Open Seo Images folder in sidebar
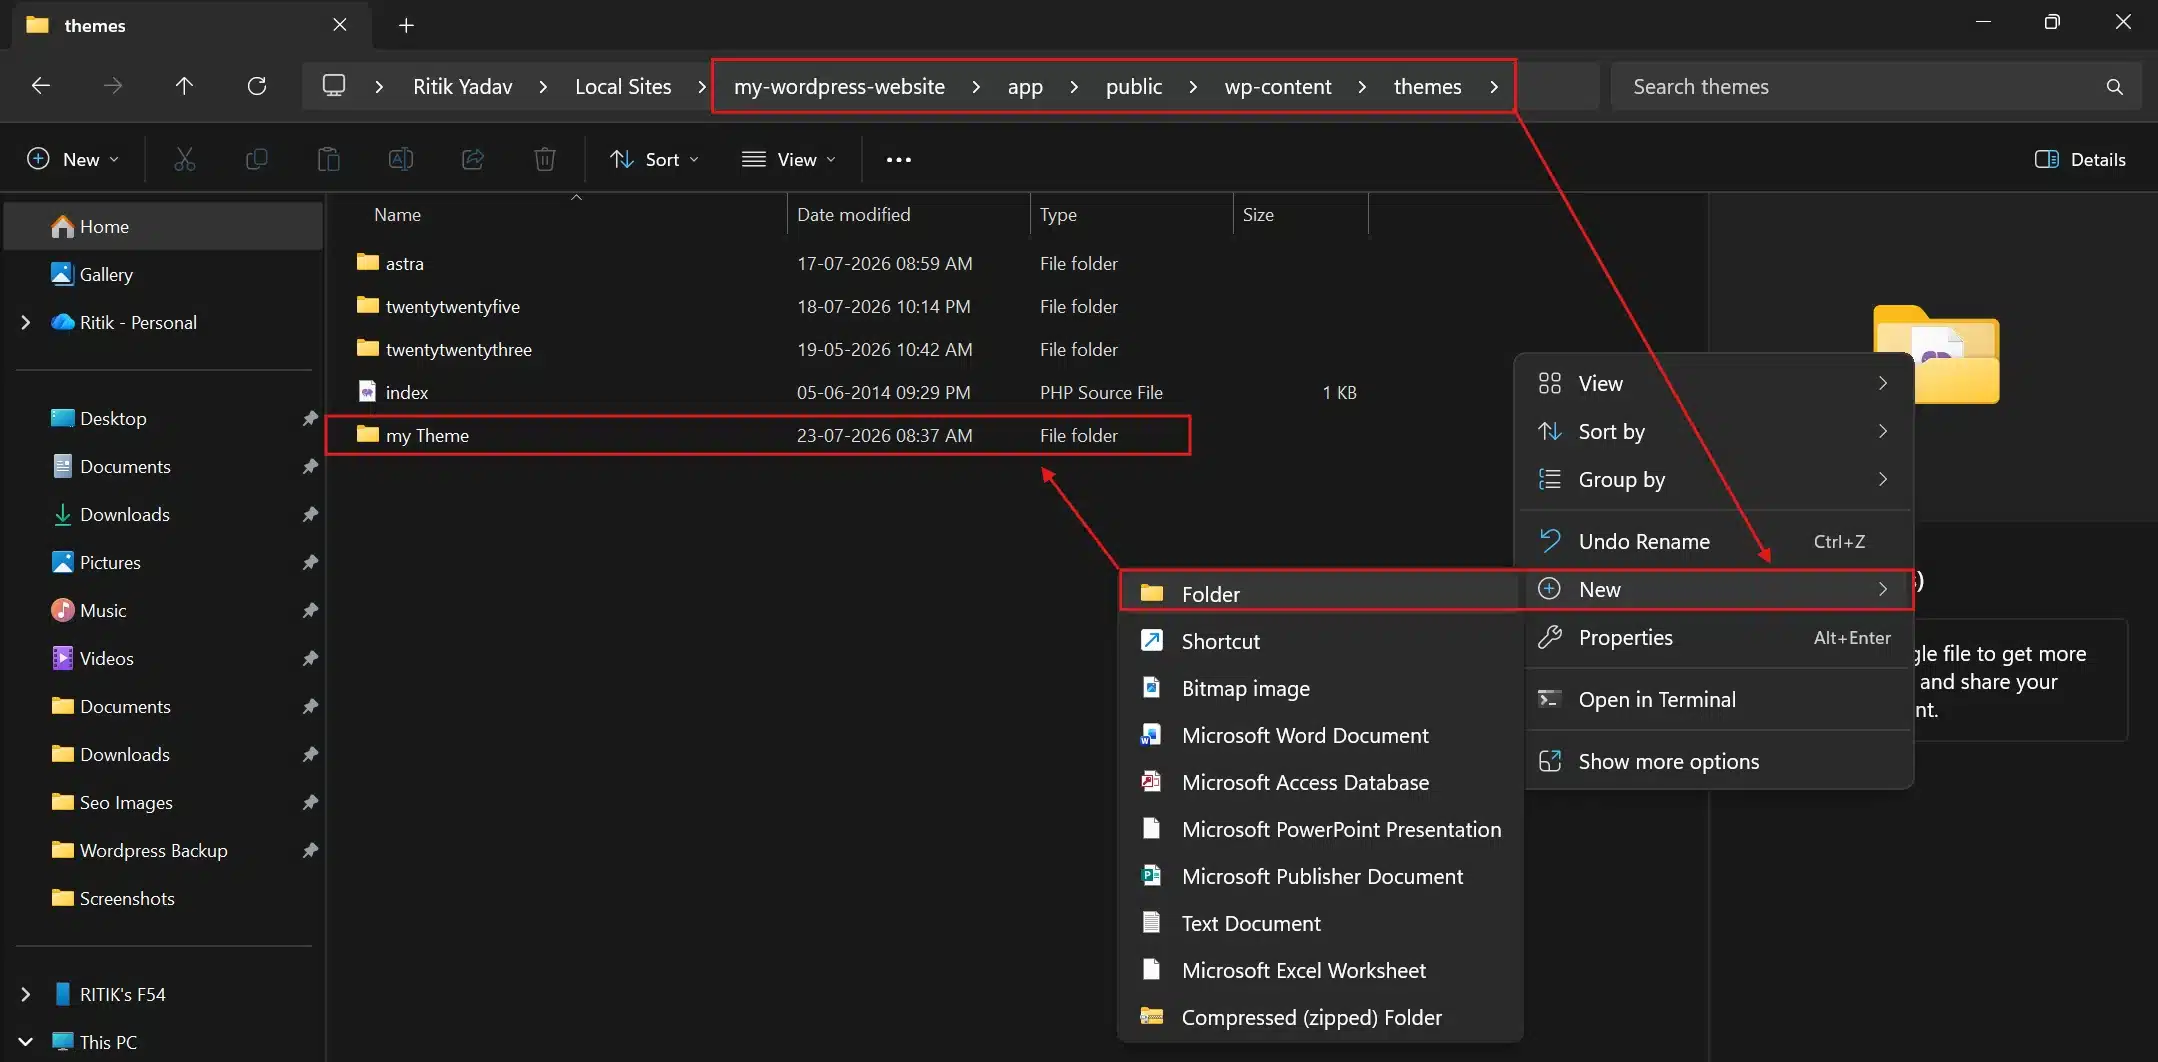This screenshot has width=2158, height=1062. point(163,802)
